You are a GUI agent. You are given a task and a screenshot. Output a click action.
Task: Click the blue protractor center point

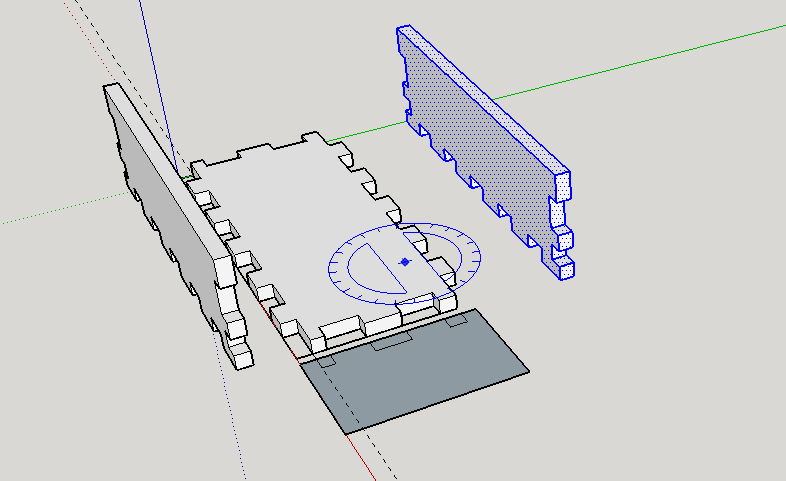[x=405, y=262]
